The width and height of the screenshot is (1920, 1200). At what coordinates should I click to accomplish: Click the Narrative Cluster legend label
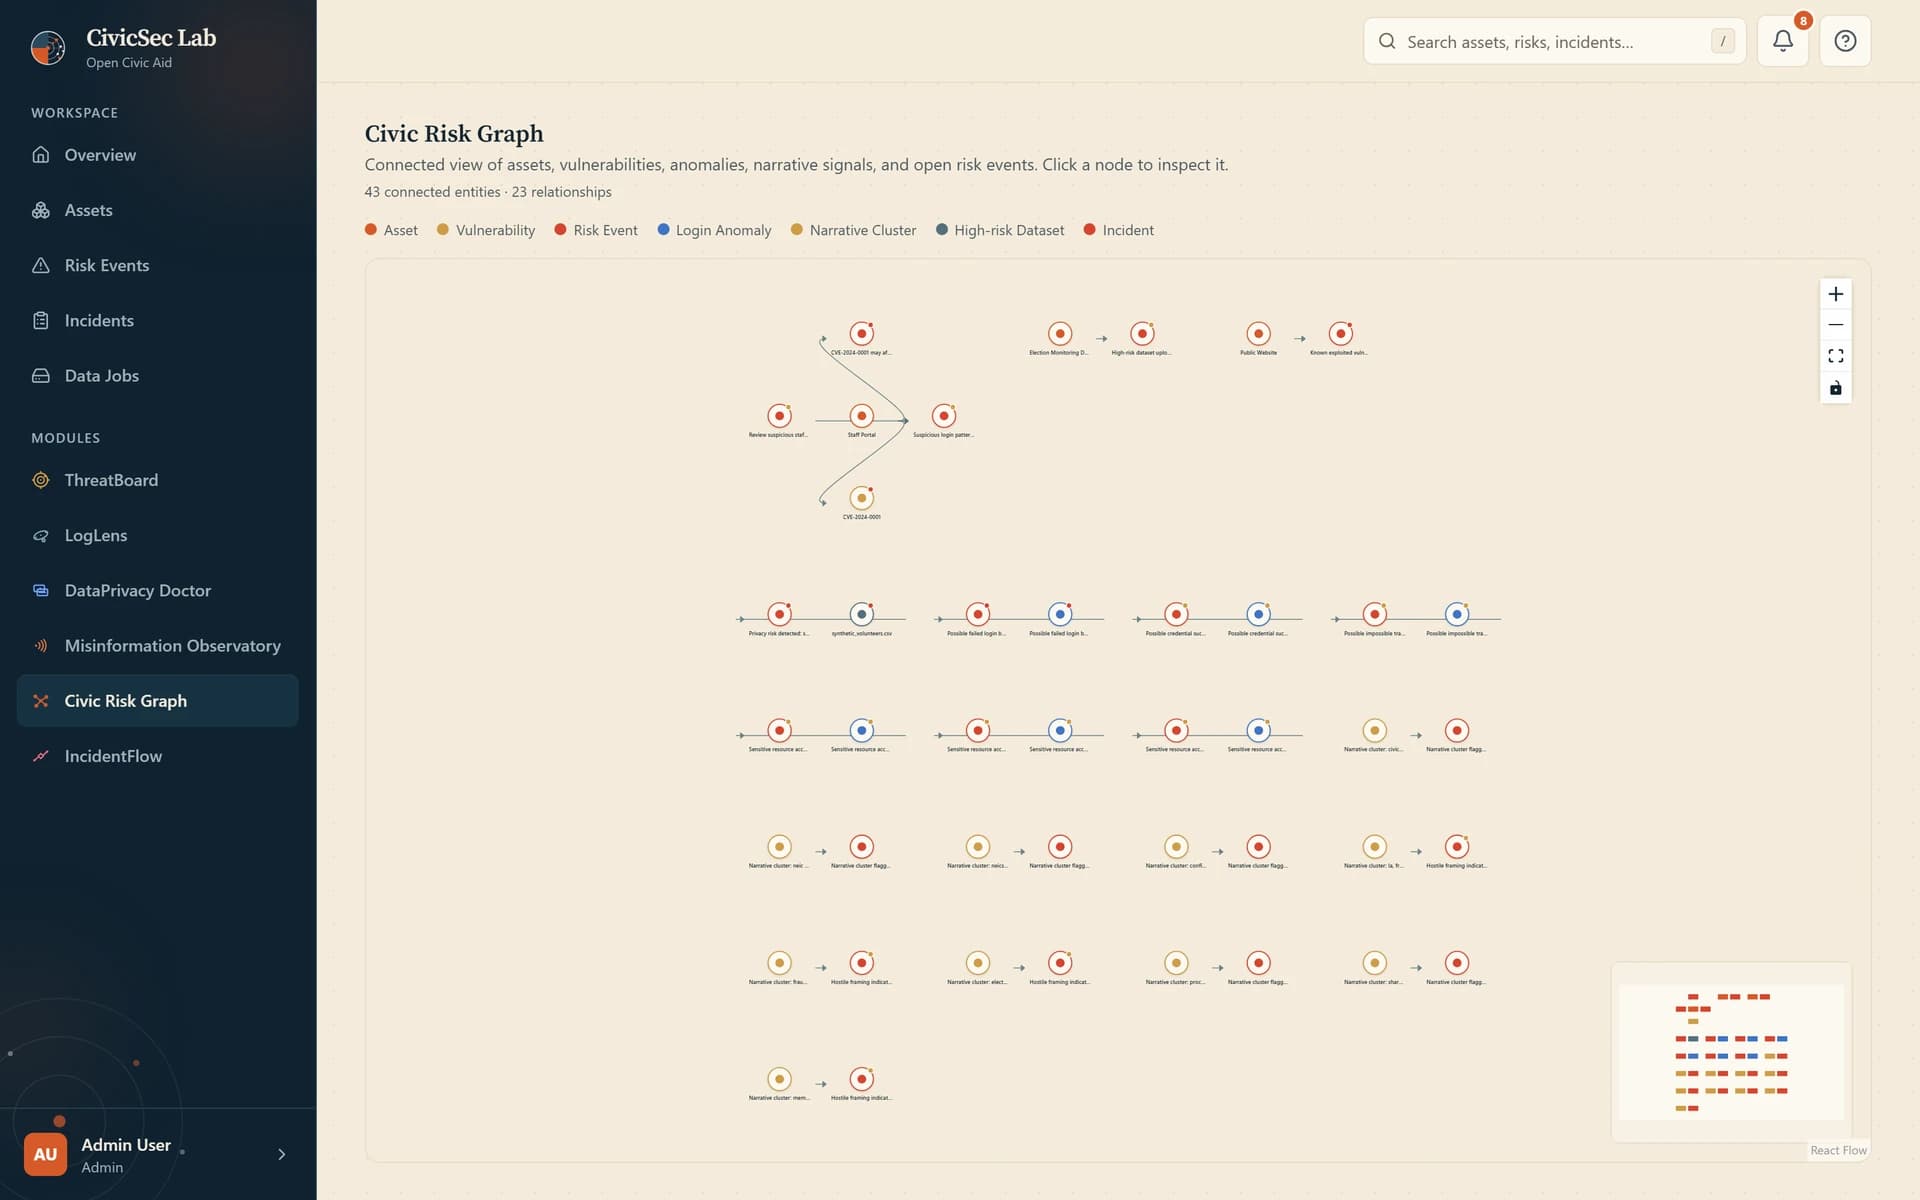coord(863,230)
